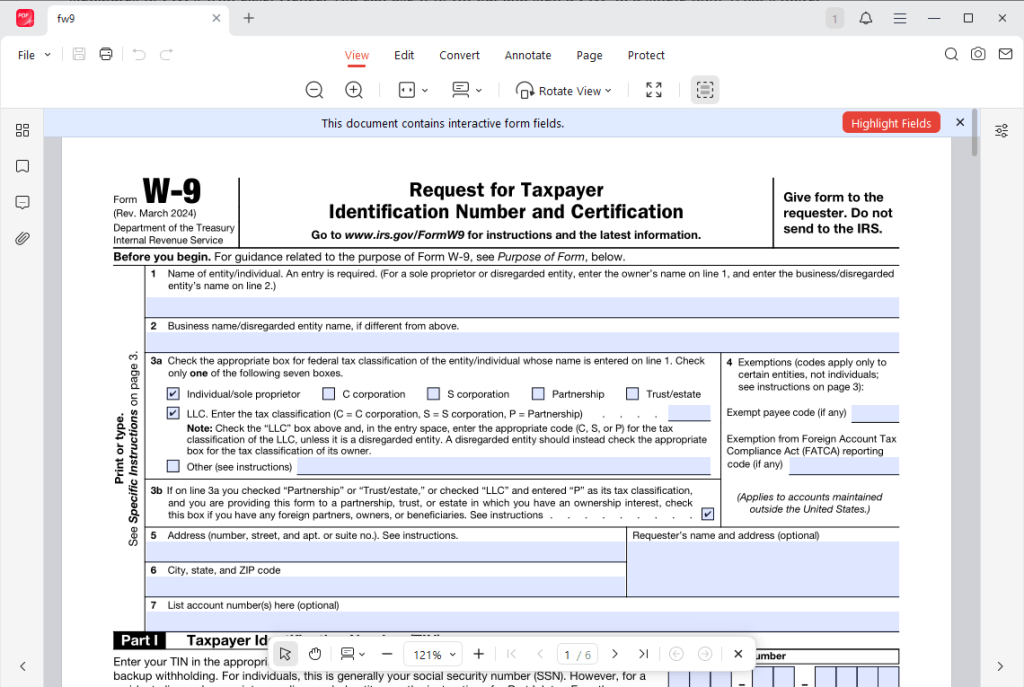1024x687 pixels.
Task: Open the attachments paperclip panel
Action: coord(22,238)
